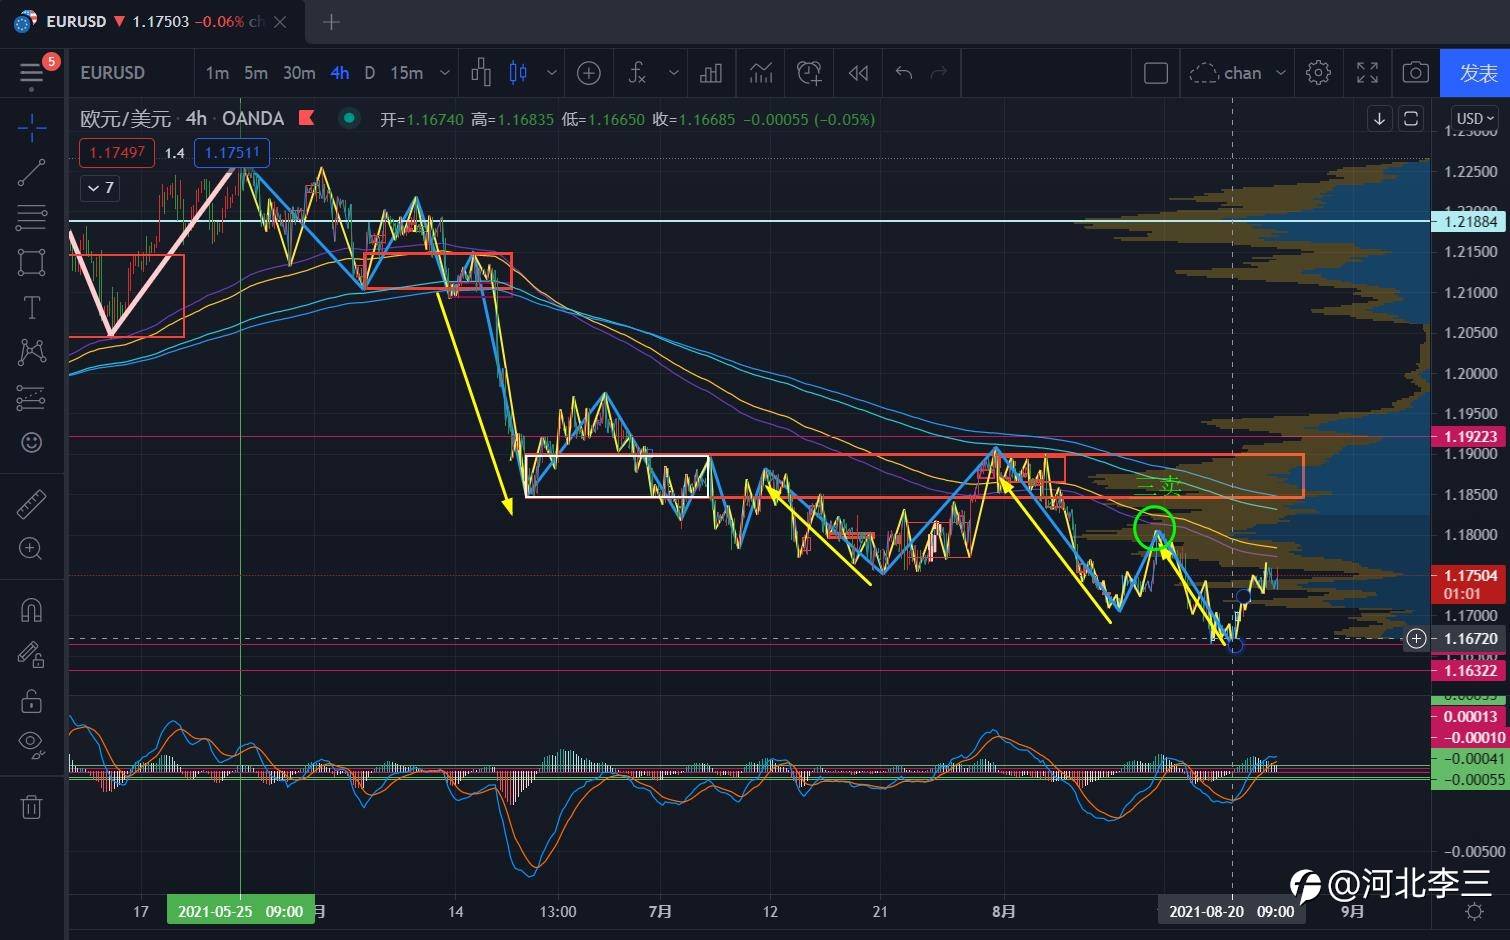Take a chart snapshot with camera icon
This screenshot has width=1510, height=940.
pos(1415,73)
